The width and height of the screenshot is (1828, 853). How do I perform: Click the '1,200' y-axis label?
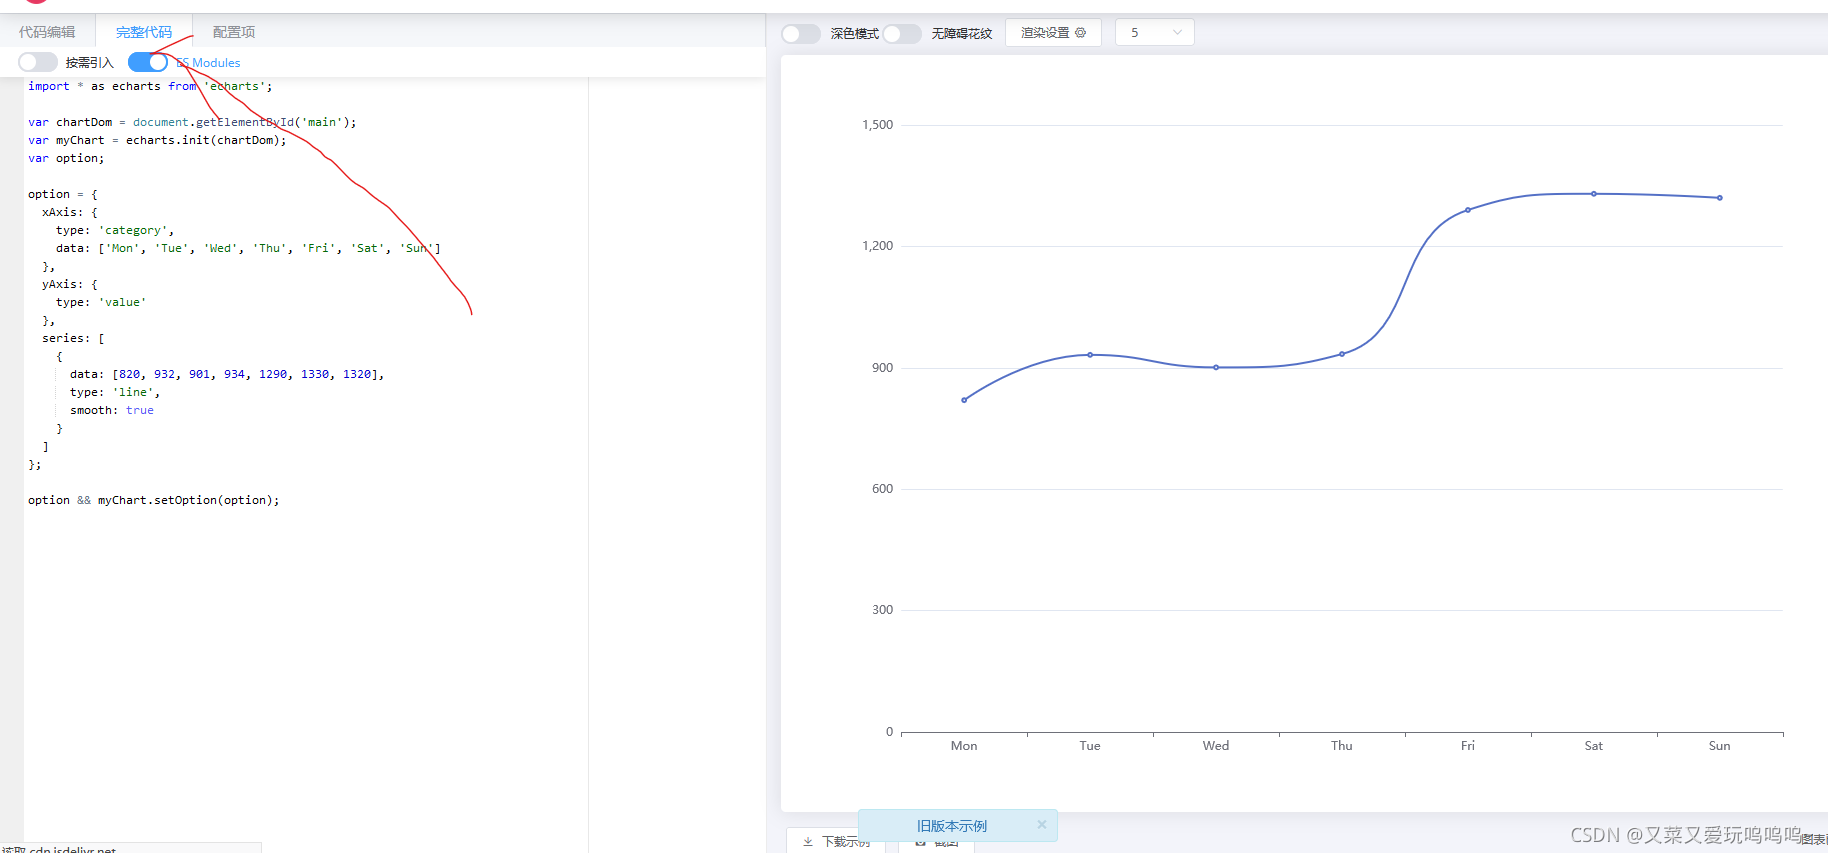[x=878, y=246]
